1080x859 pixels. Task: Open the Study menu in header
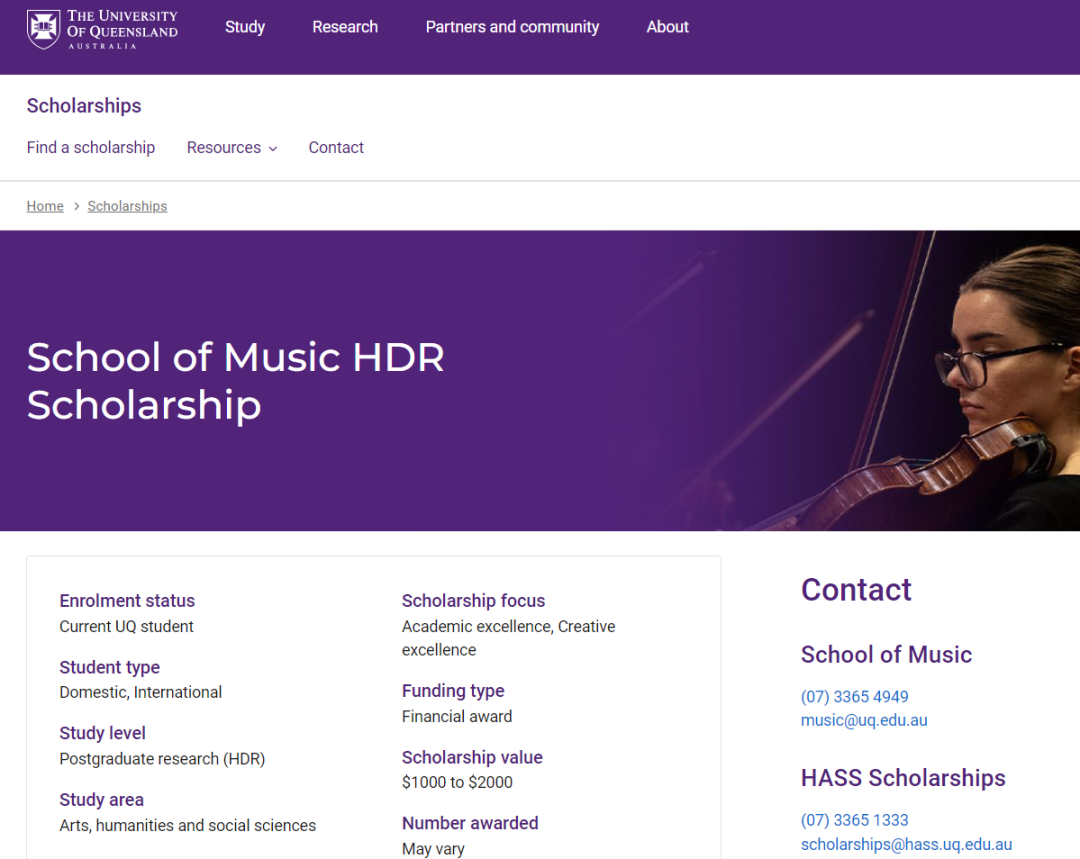[245, 27]
